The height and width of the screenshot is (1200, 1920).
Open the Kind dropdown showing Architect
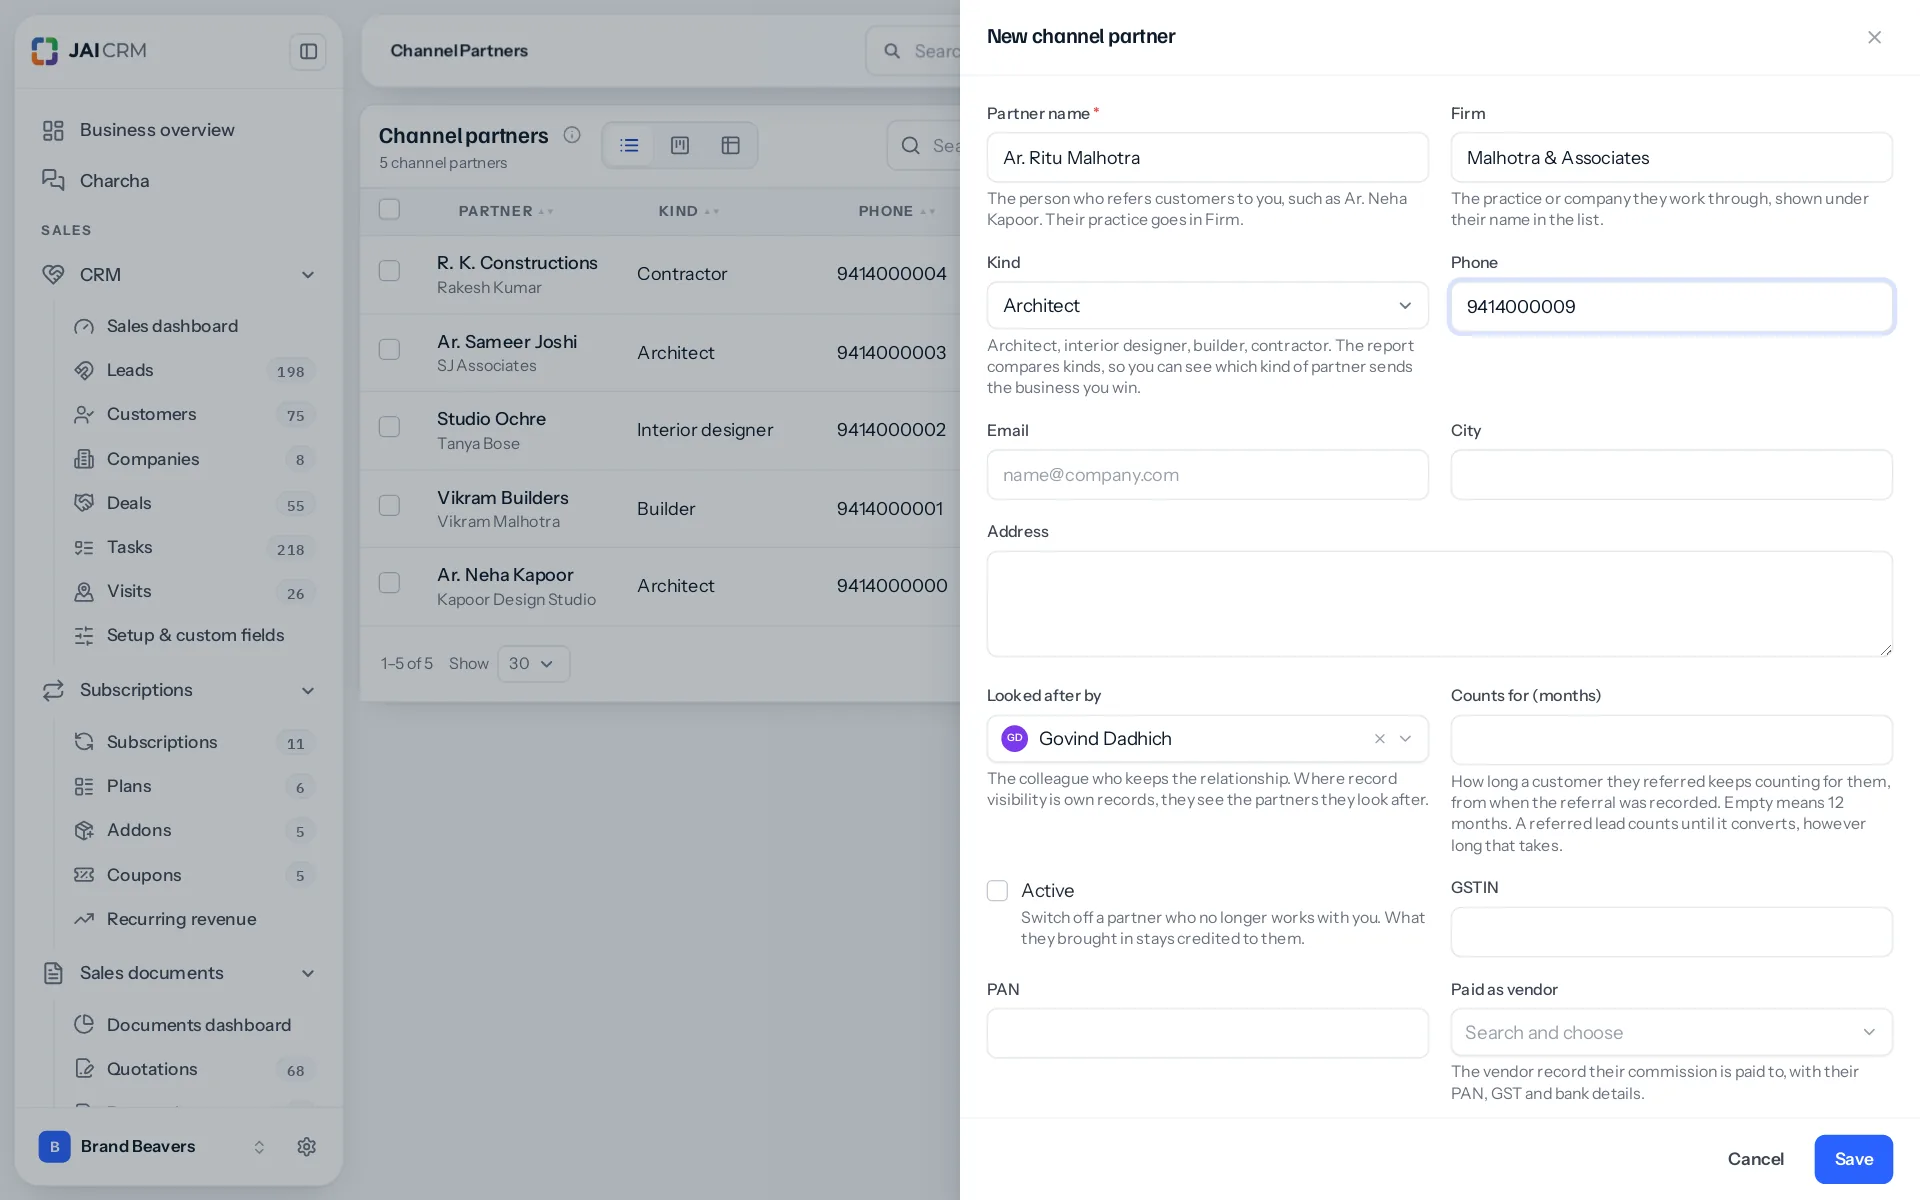click(x=1207, y=306)
